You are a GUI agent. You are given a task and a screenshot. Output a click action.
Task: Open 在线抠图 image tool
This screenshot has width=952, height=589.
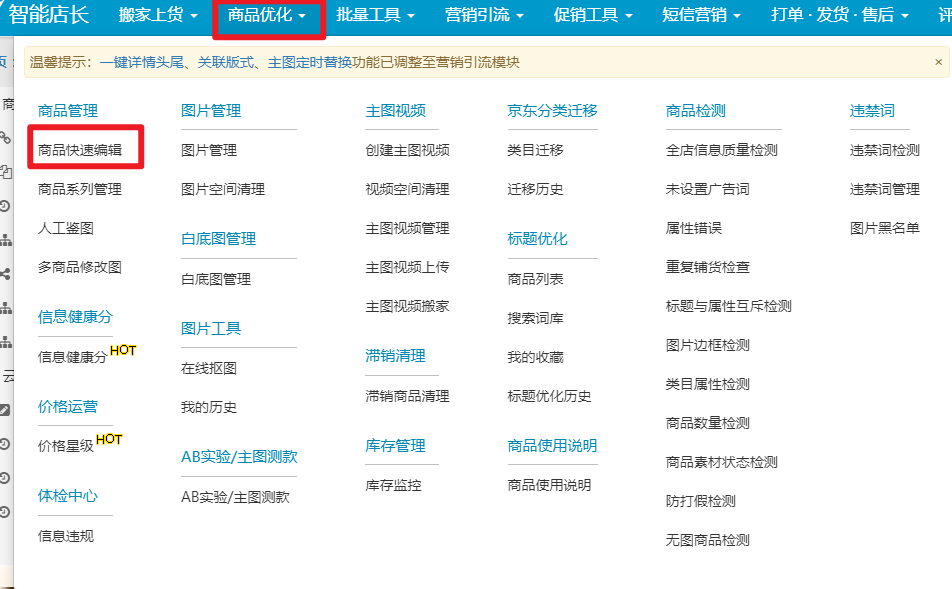tap(209, 368)
